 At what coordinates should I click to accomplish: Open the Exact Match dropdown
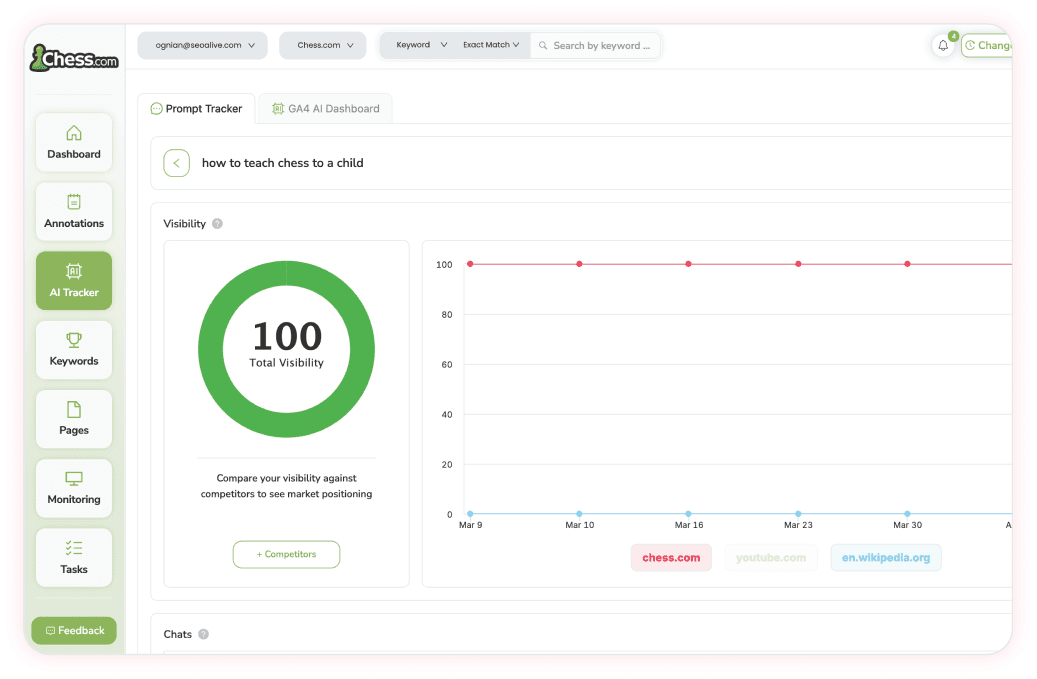click(491, 45)
